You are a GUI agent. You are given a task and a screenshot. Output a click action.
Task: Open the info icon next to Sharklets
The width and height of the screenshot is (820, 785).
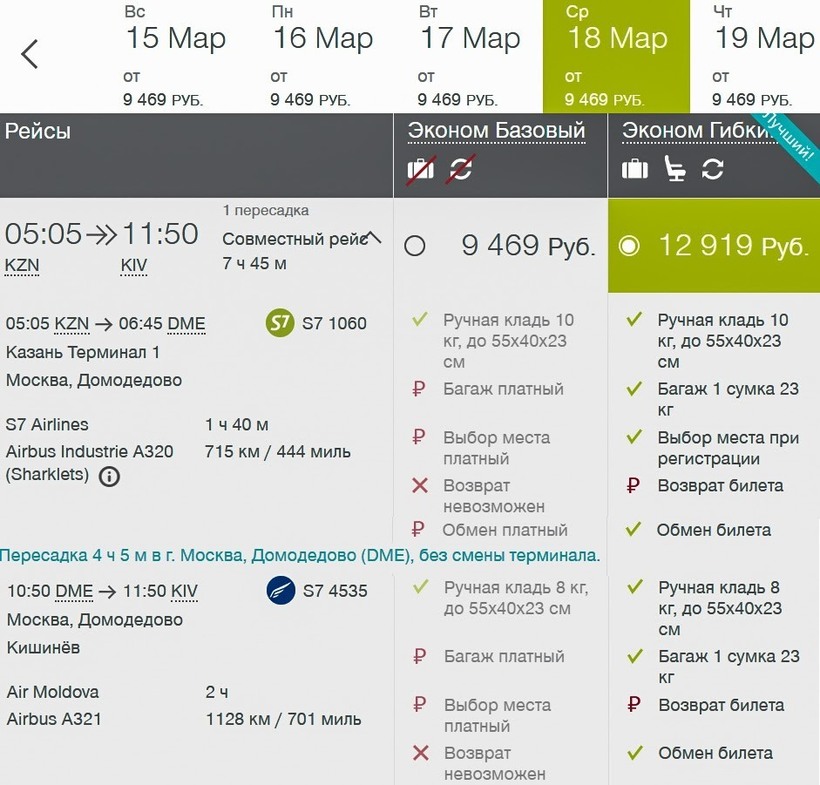[x=109, y=477]
